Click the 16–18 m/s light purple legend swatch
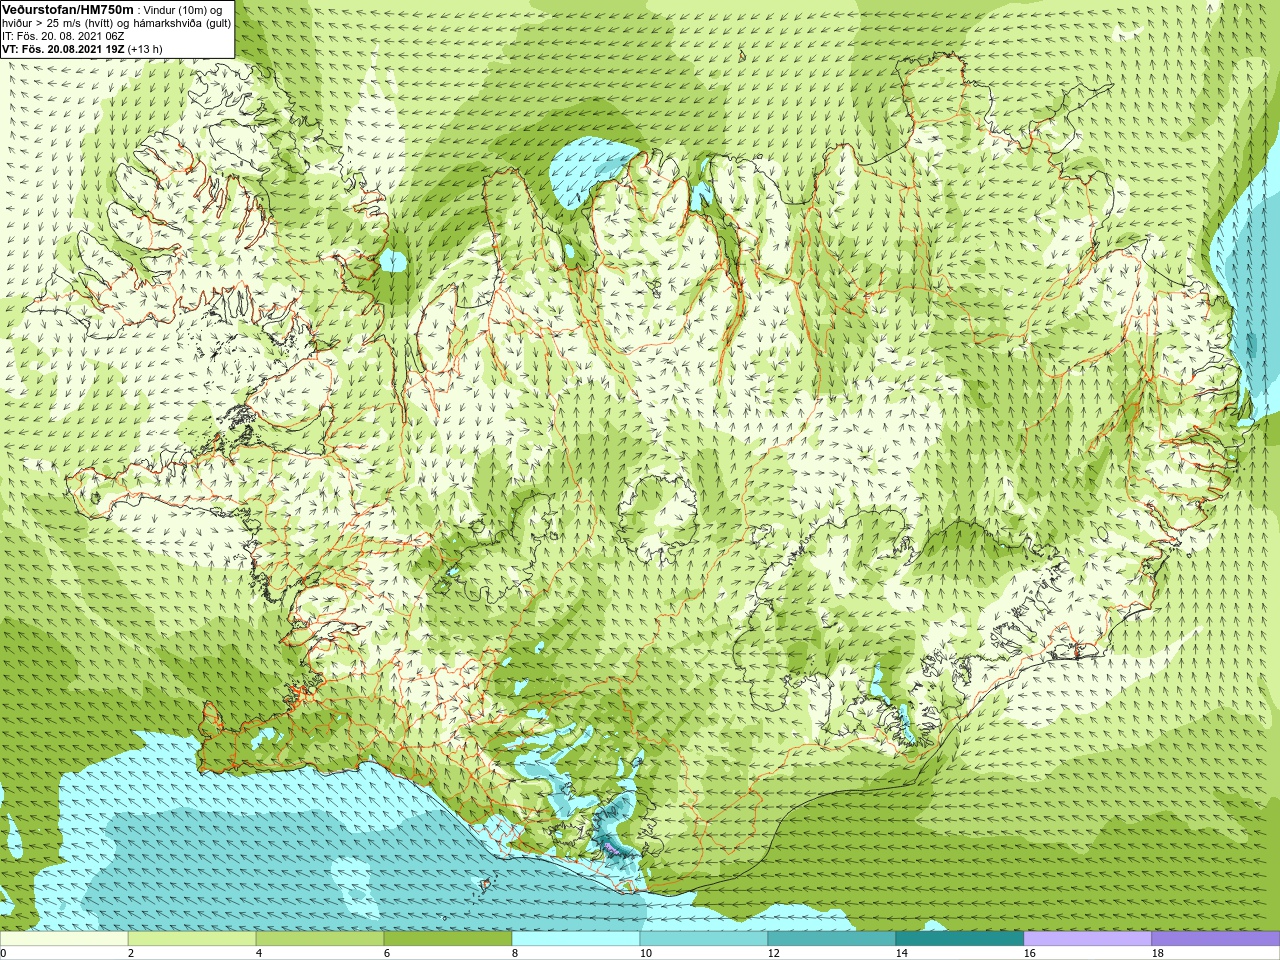The height and width of the screenshot is (960, 1280). coord(1088,939)
